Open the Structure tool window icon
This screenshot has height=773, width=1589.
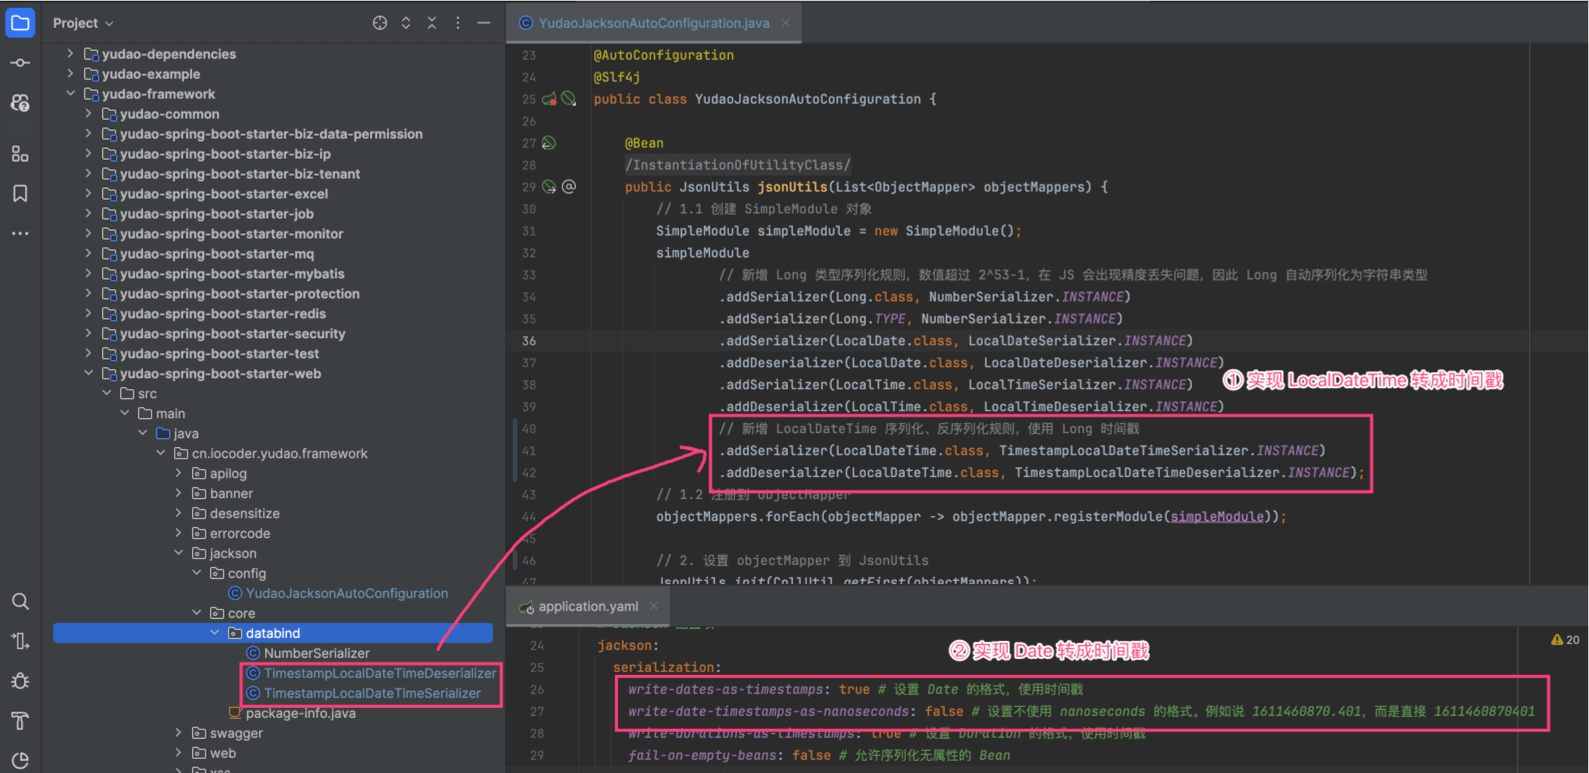point(20,153)
